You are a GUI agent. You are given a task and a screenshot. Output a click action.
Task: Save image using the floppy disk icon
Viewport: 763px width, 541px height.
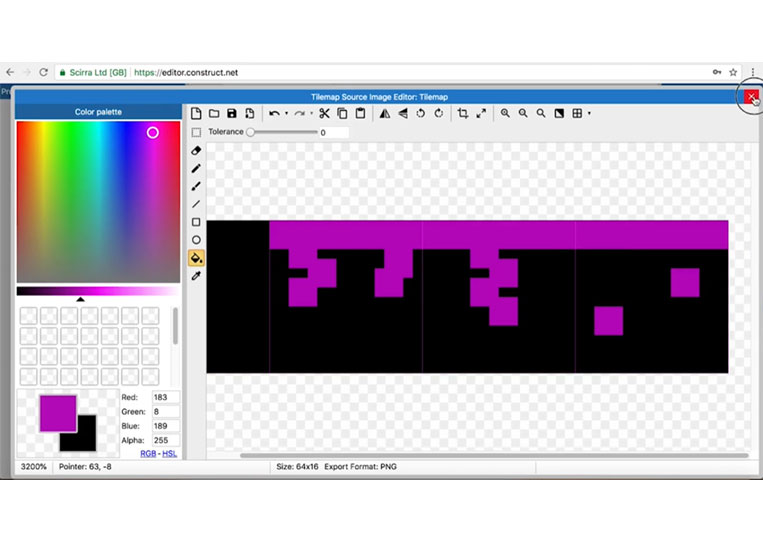(232, 113)
